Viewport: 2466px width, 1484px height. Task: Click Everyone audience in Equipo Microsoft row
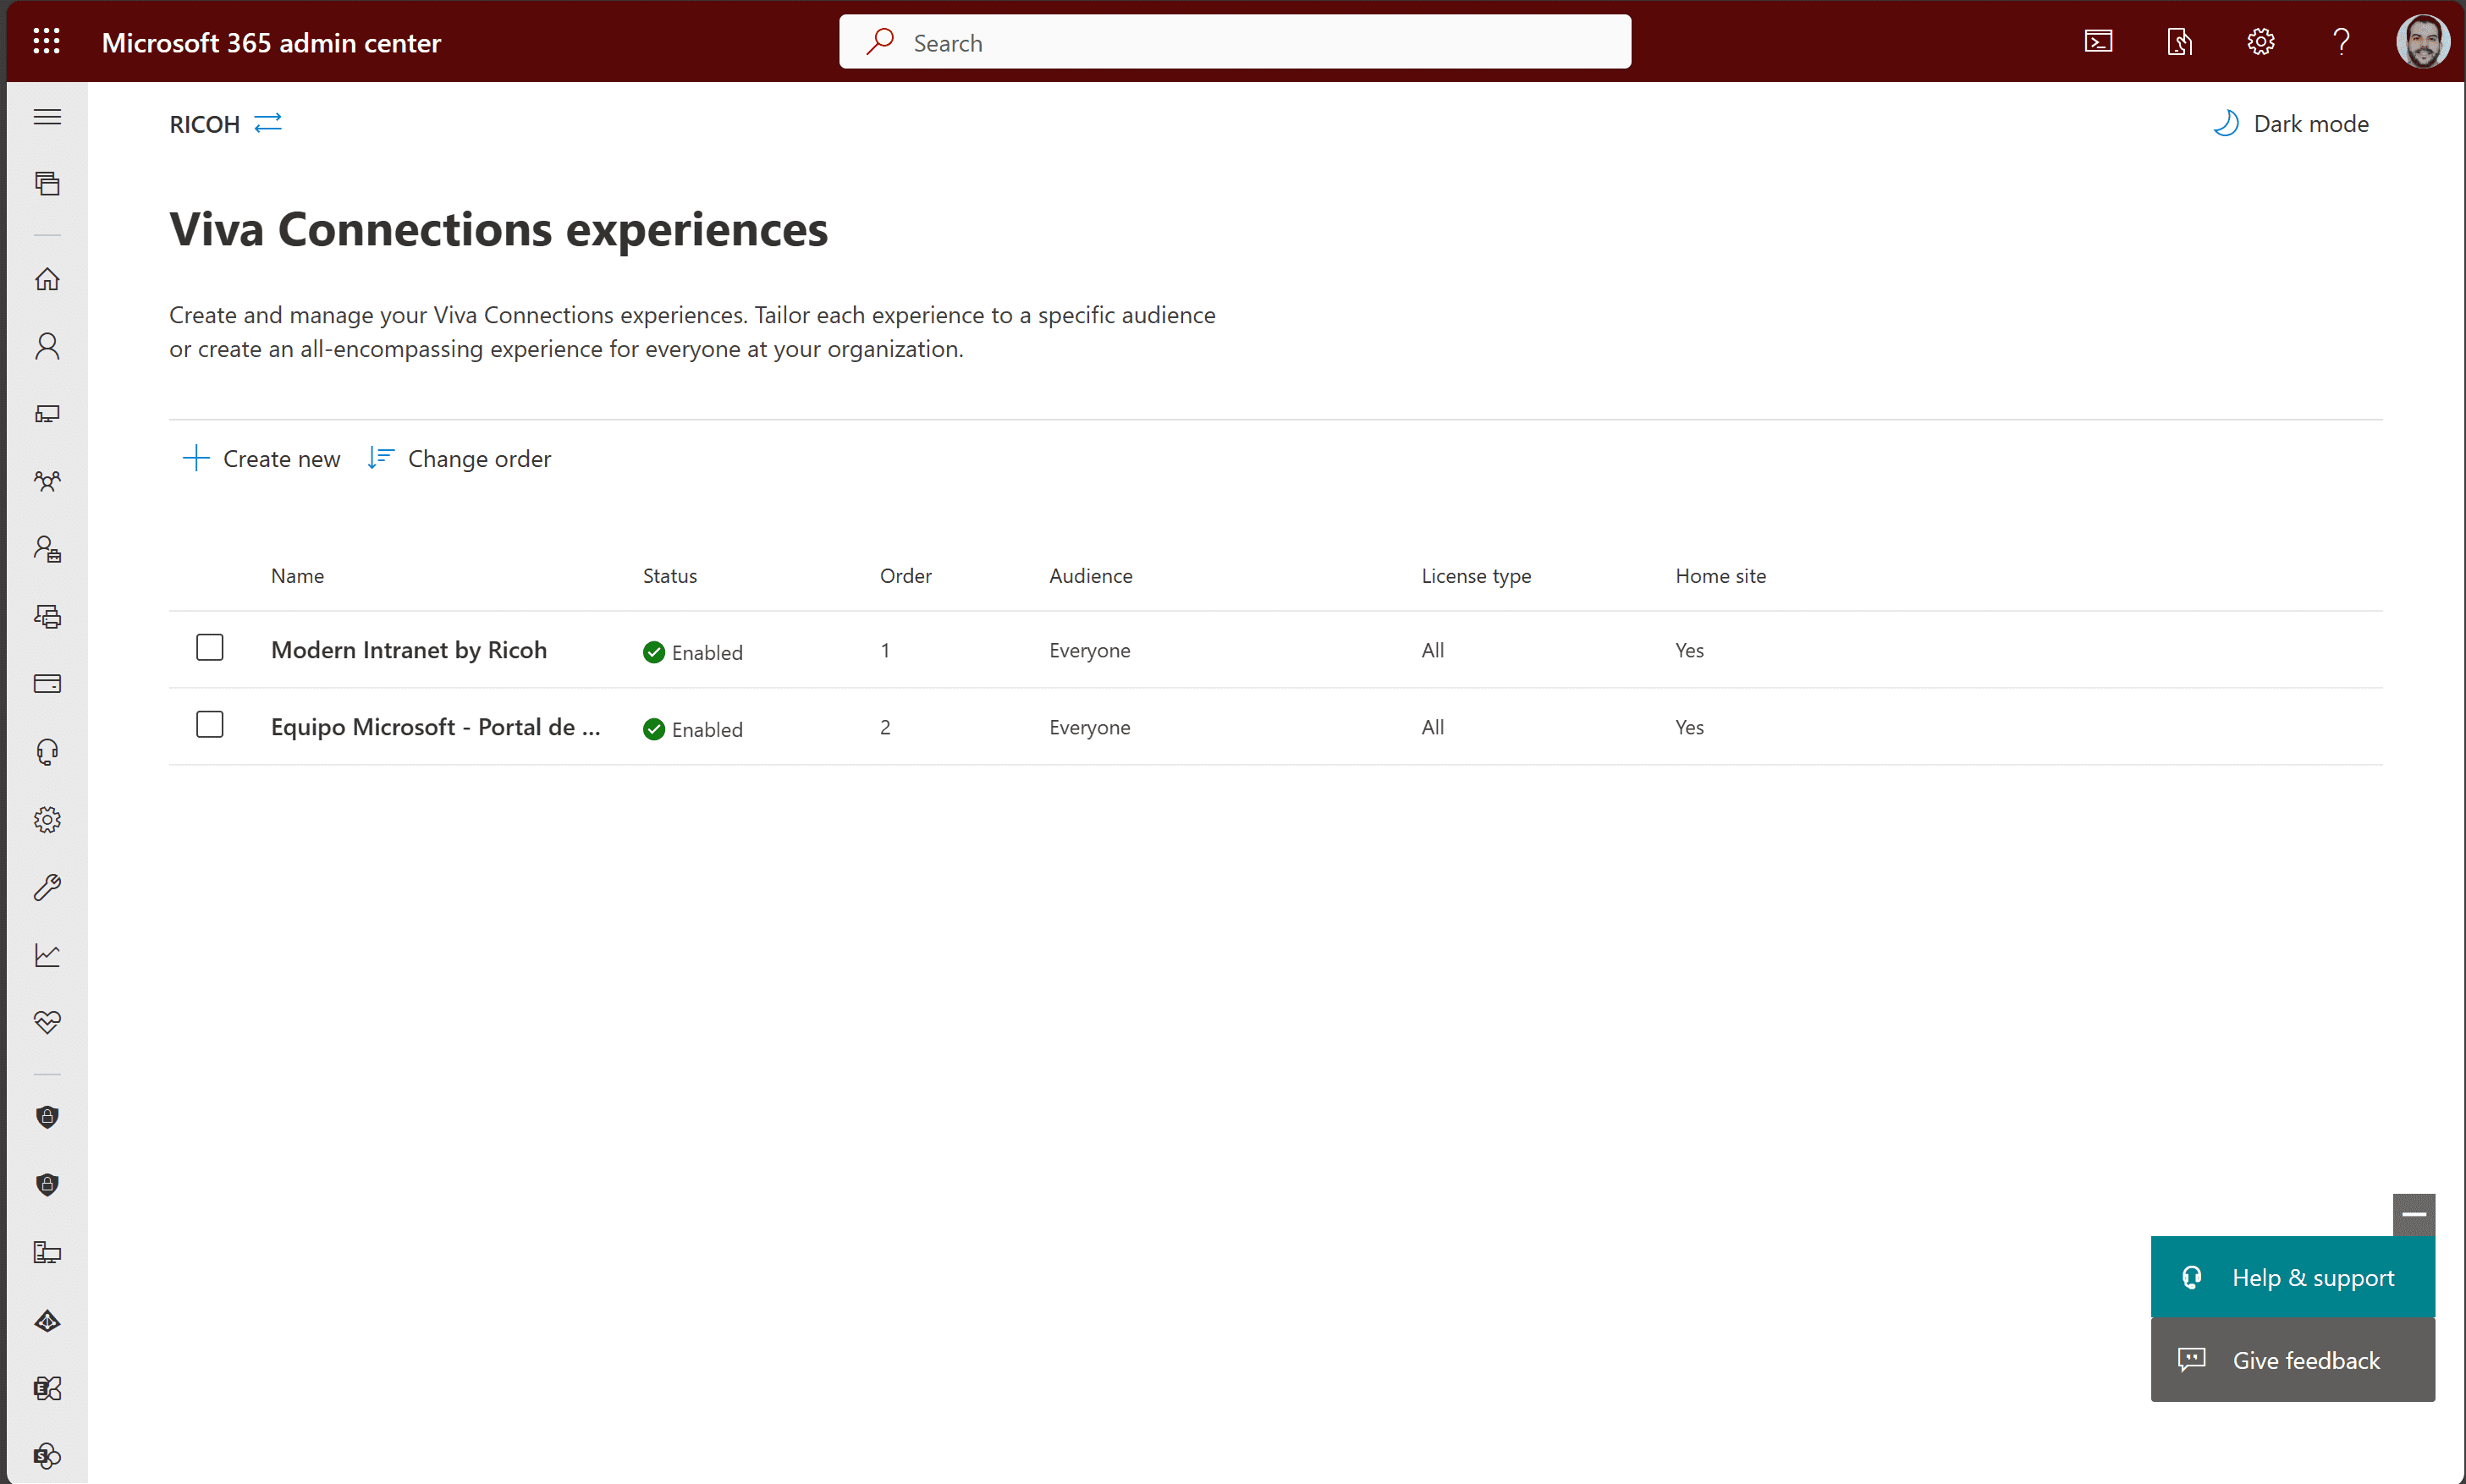coord(1090,728)
